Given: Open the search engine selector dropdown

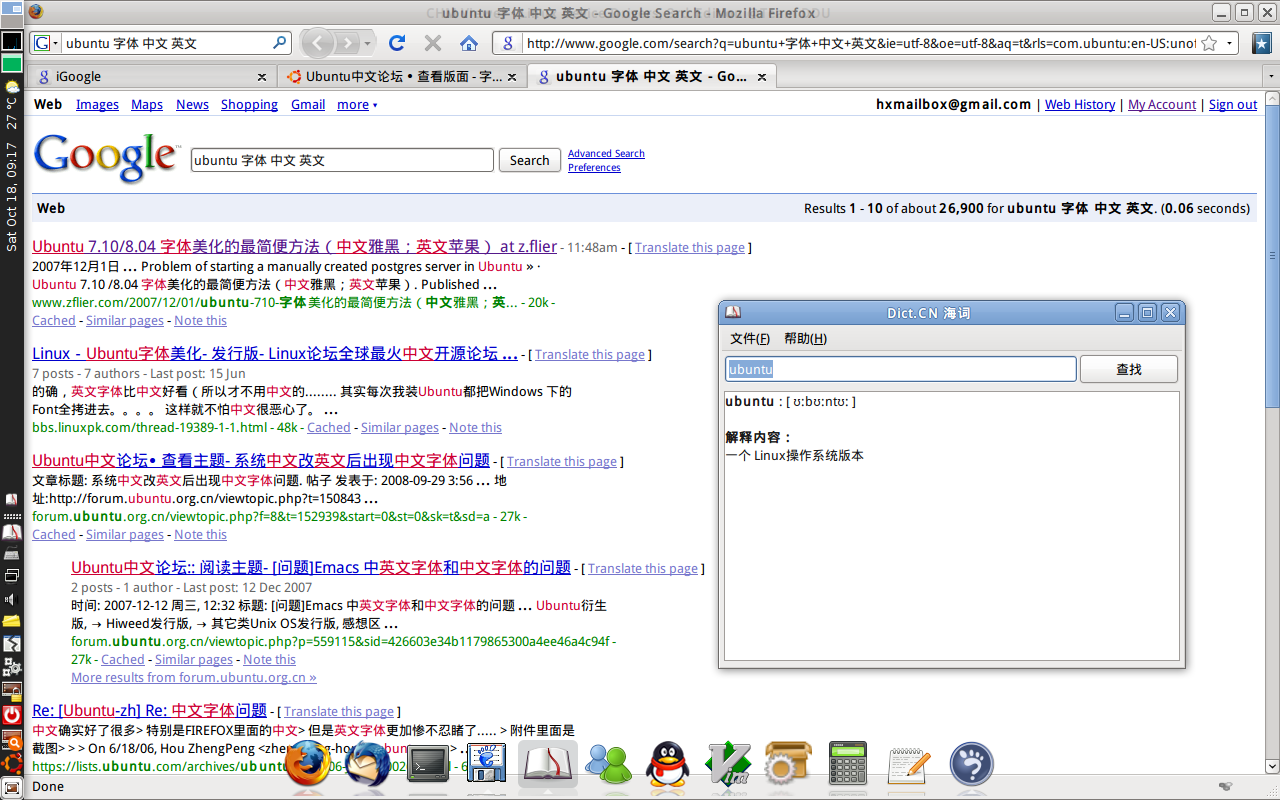Looking at the screenshot, I should 45,43.
